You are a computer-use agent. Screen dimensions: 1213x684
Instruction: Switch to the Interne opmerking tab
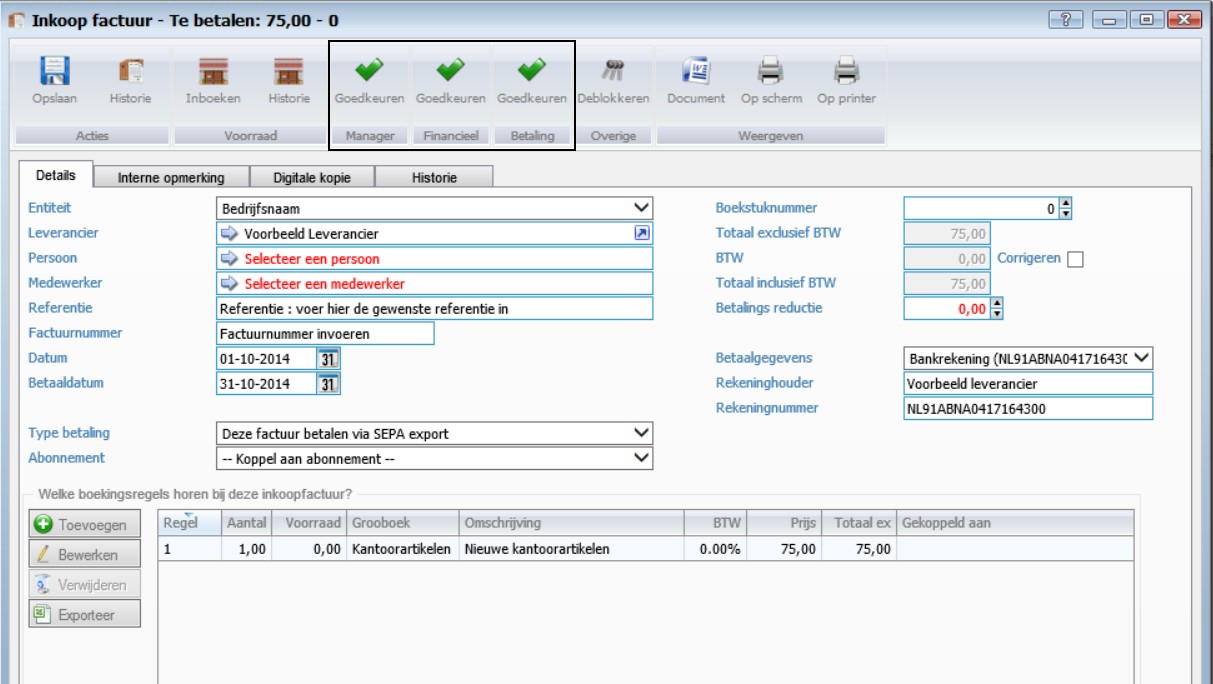[x=170, y=178]
